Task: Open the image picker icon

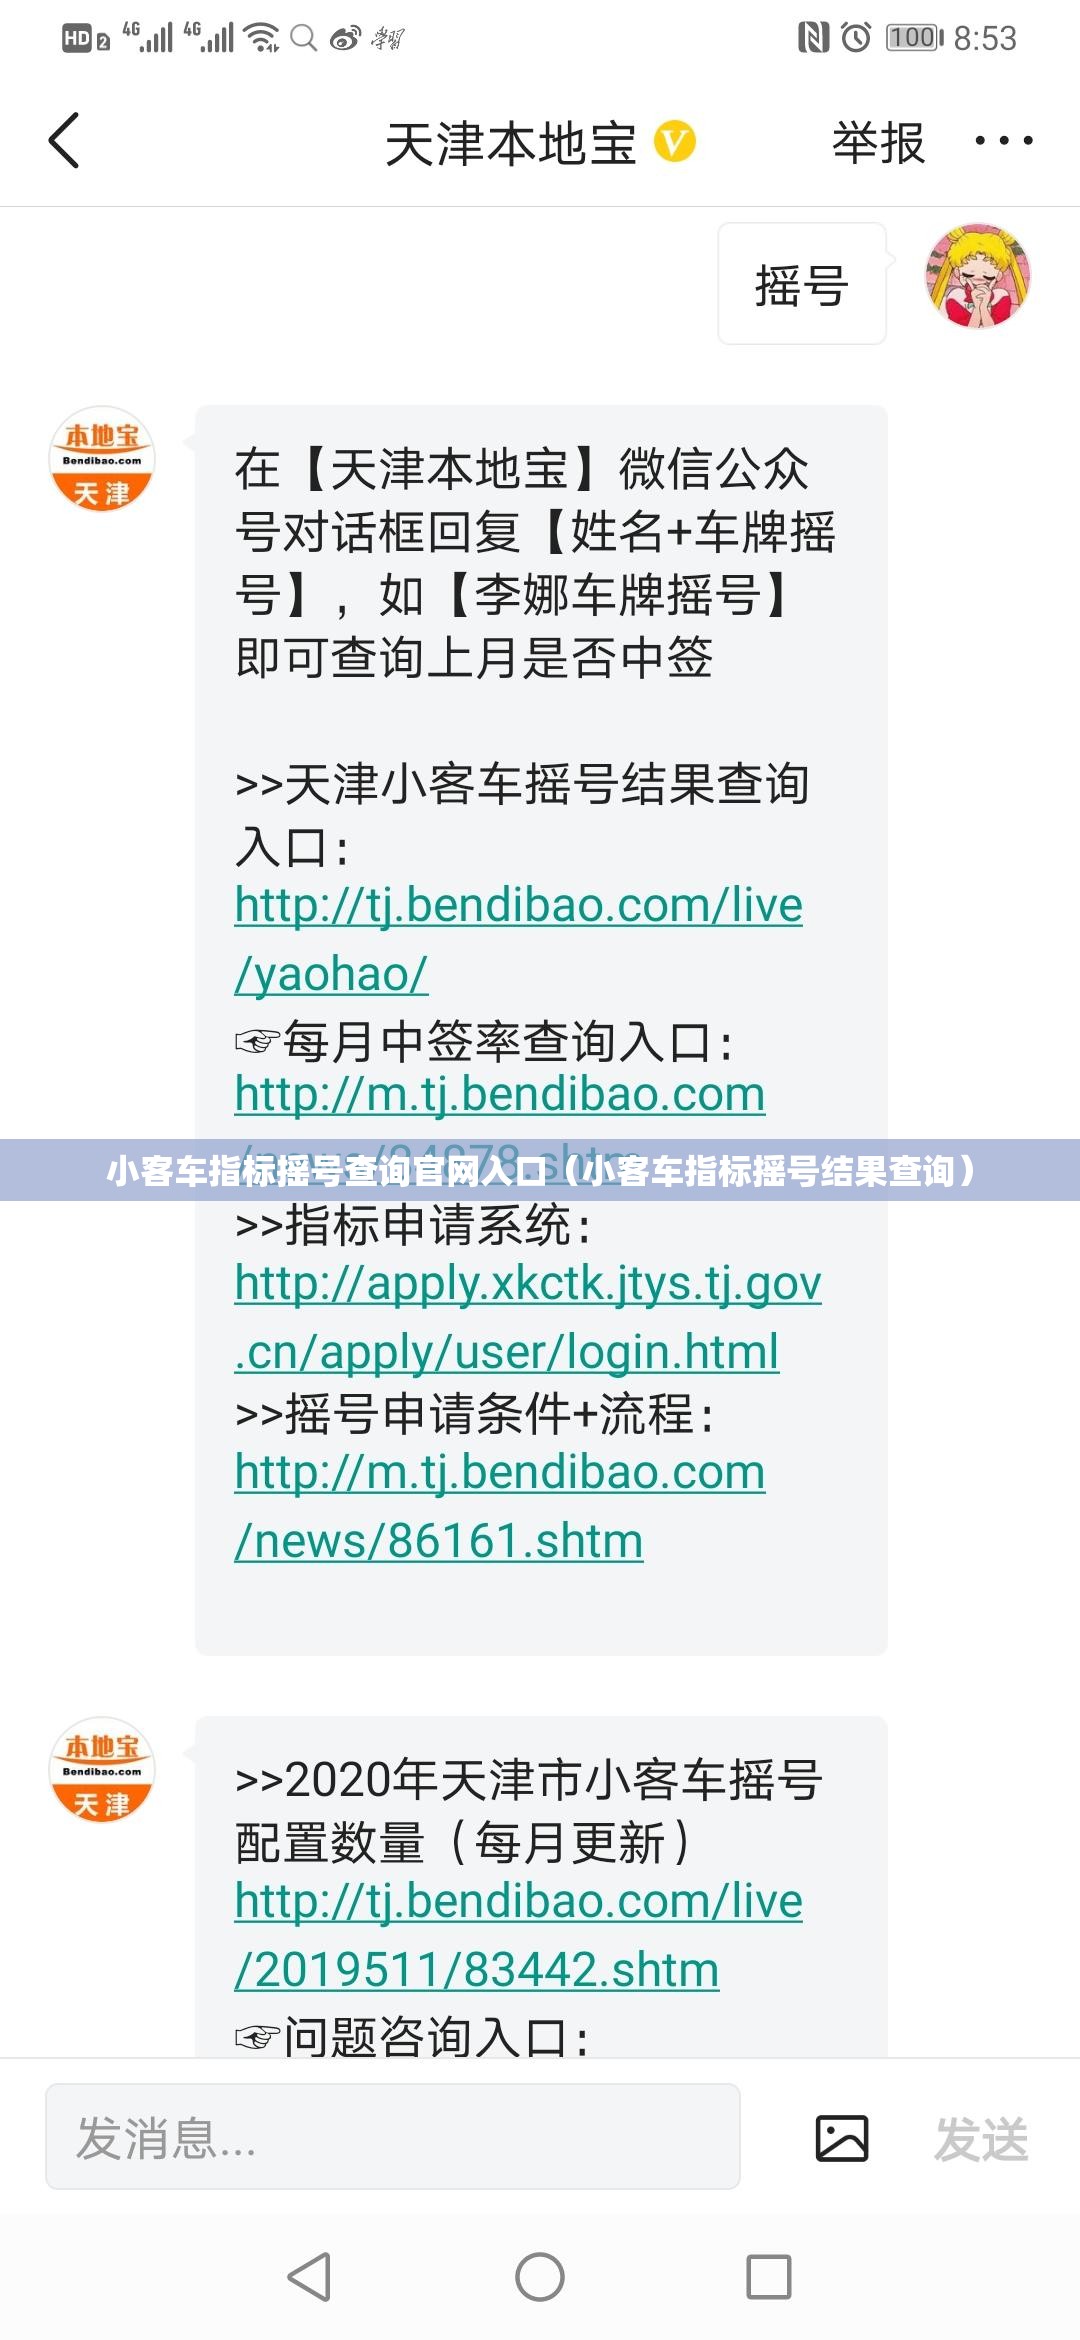Action: coord(842,2138)
